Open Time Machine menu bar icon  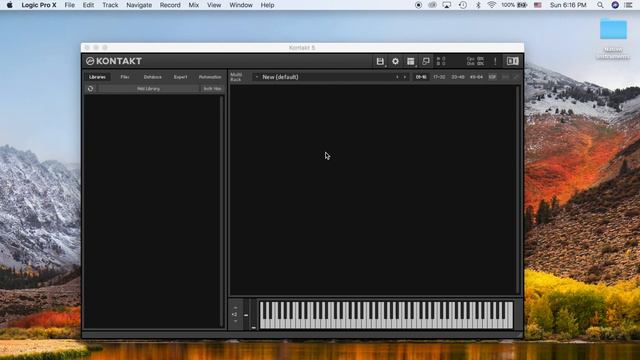(x=462, y=5)
